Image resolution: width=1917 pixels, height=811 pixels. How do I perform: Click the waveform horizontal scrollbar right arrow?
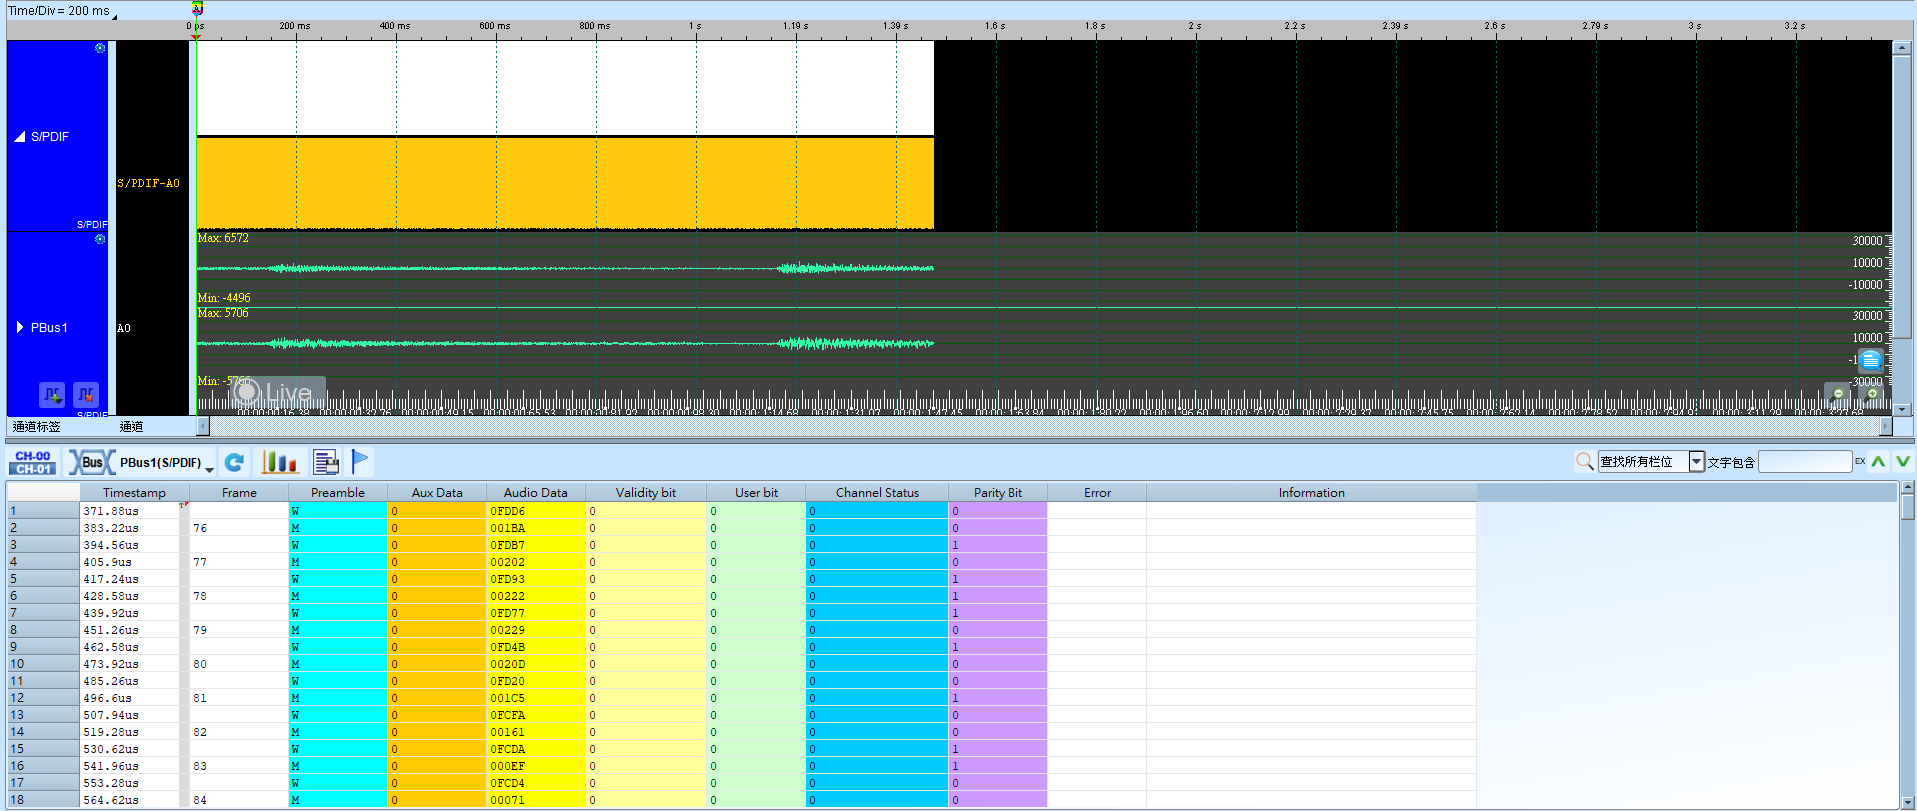pyautogui.click(x=1886, y=426)
